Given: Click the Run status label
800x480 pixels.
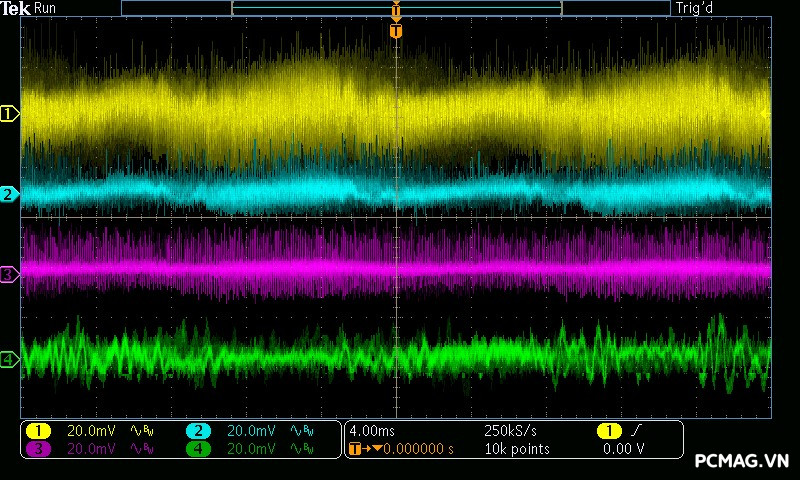Looking at the screenshot, I should pos(46,8).
